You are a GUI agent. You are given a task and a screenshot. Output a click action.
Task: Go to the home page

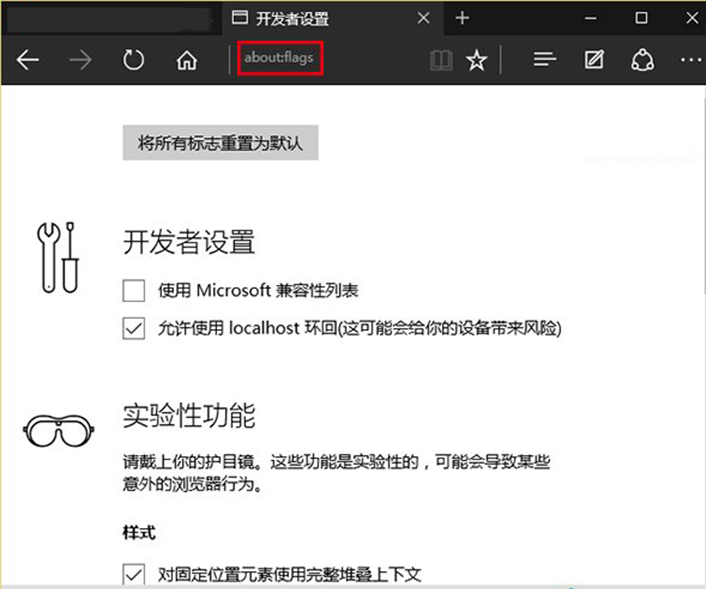click(186, 60)
